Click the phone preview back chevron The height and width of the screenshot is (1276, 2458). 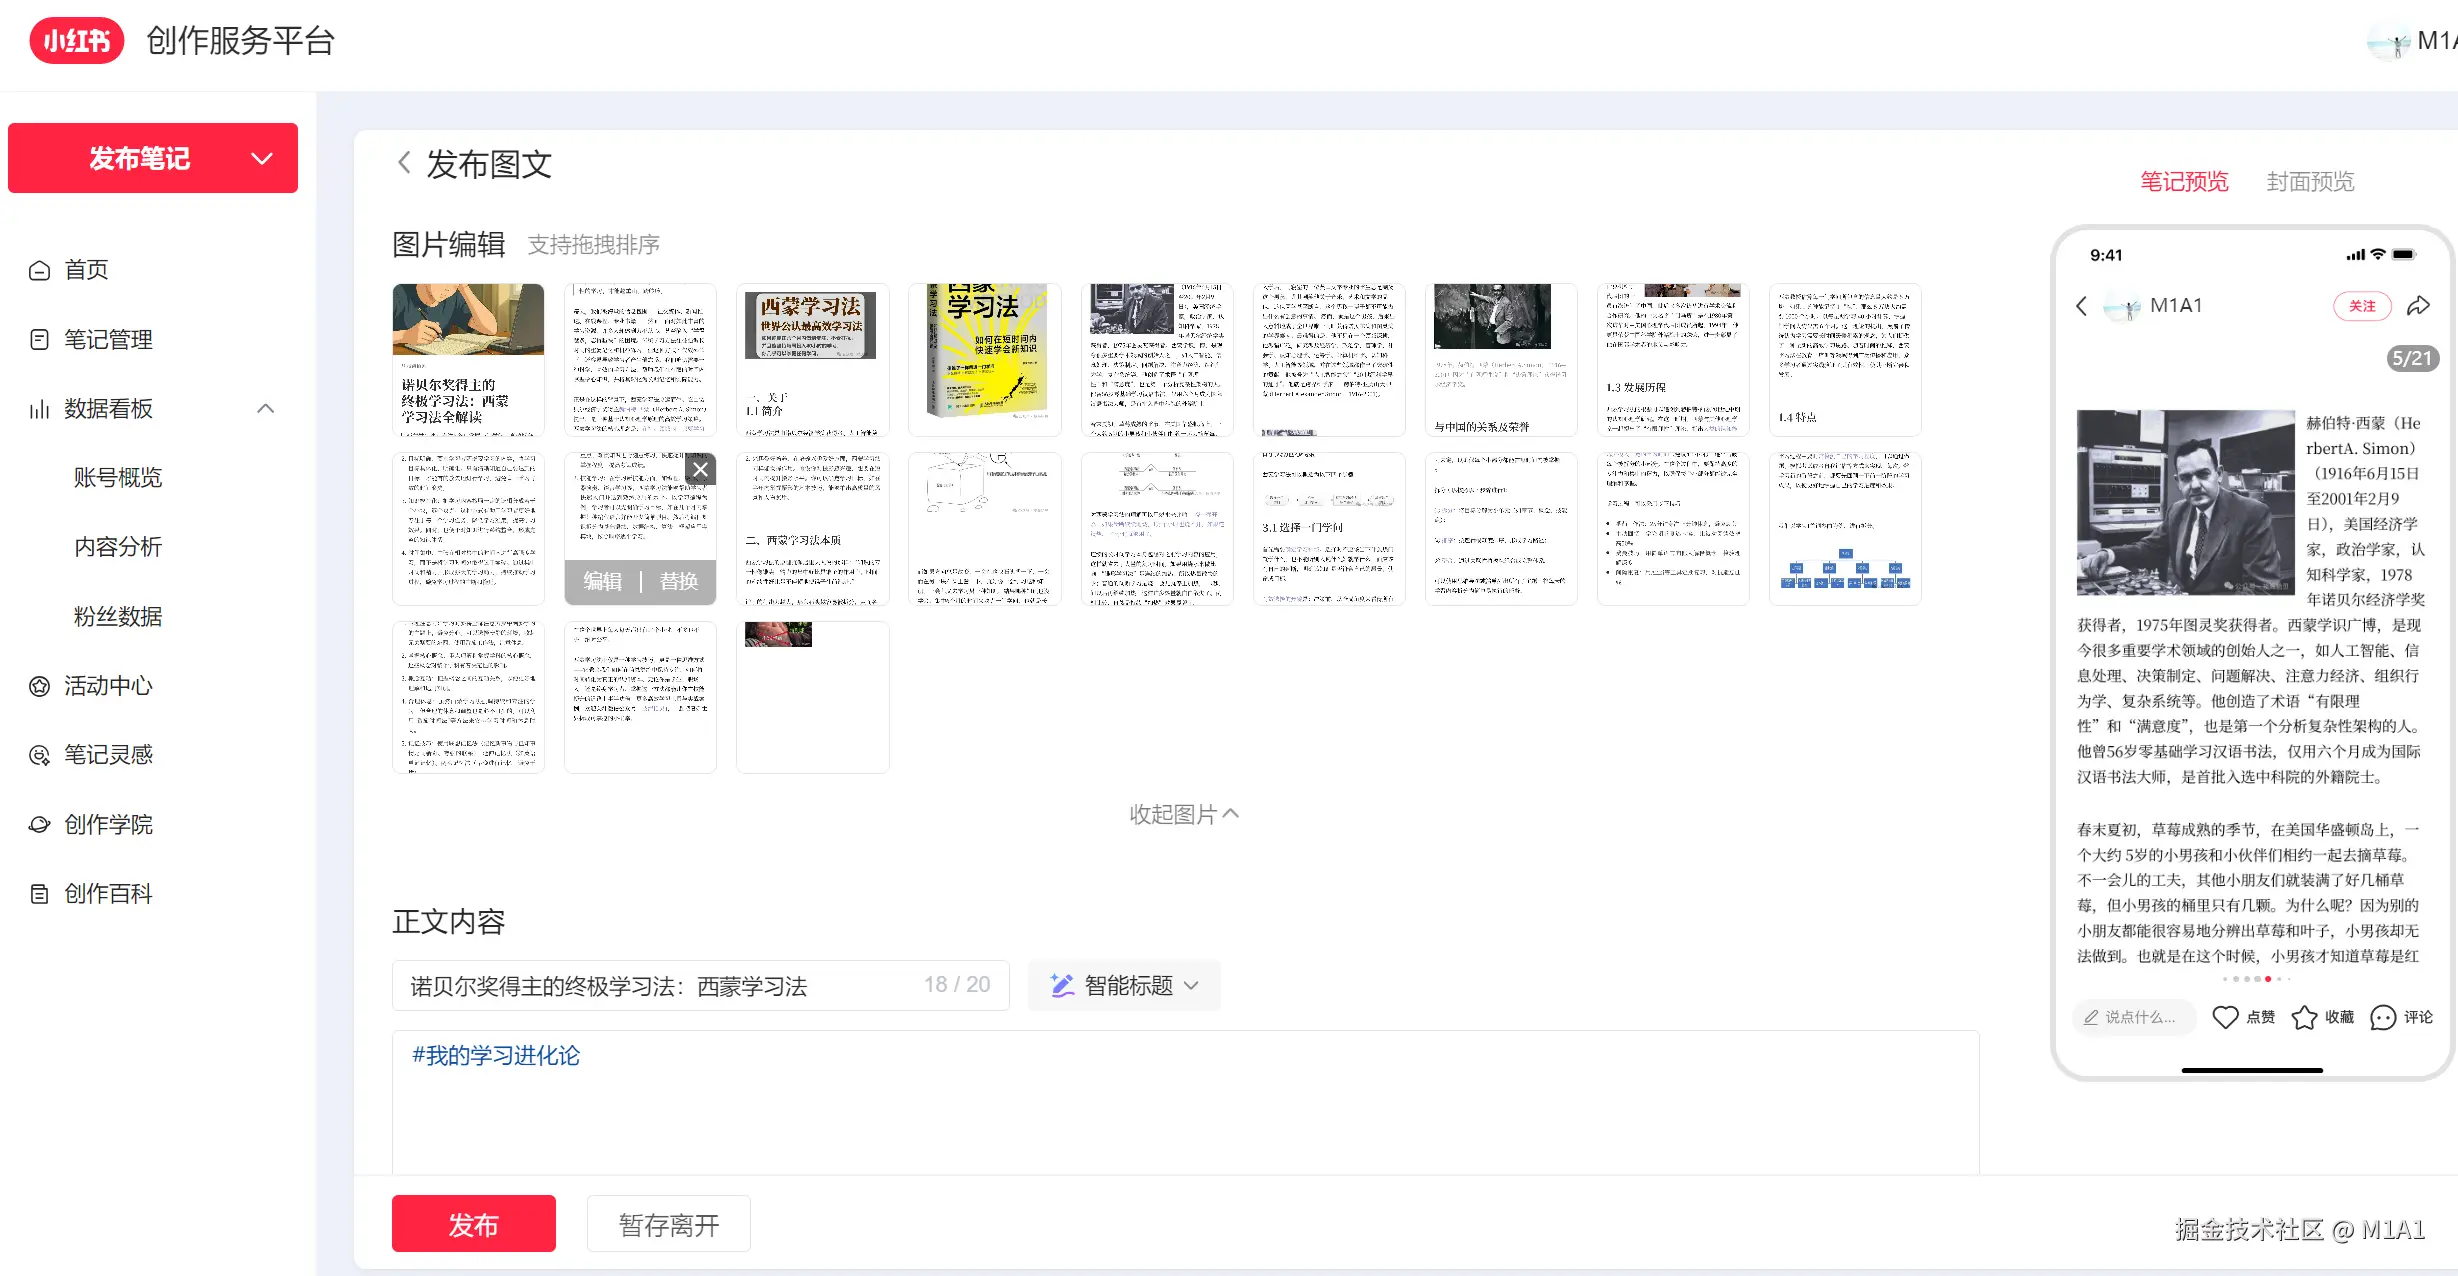2082,306
